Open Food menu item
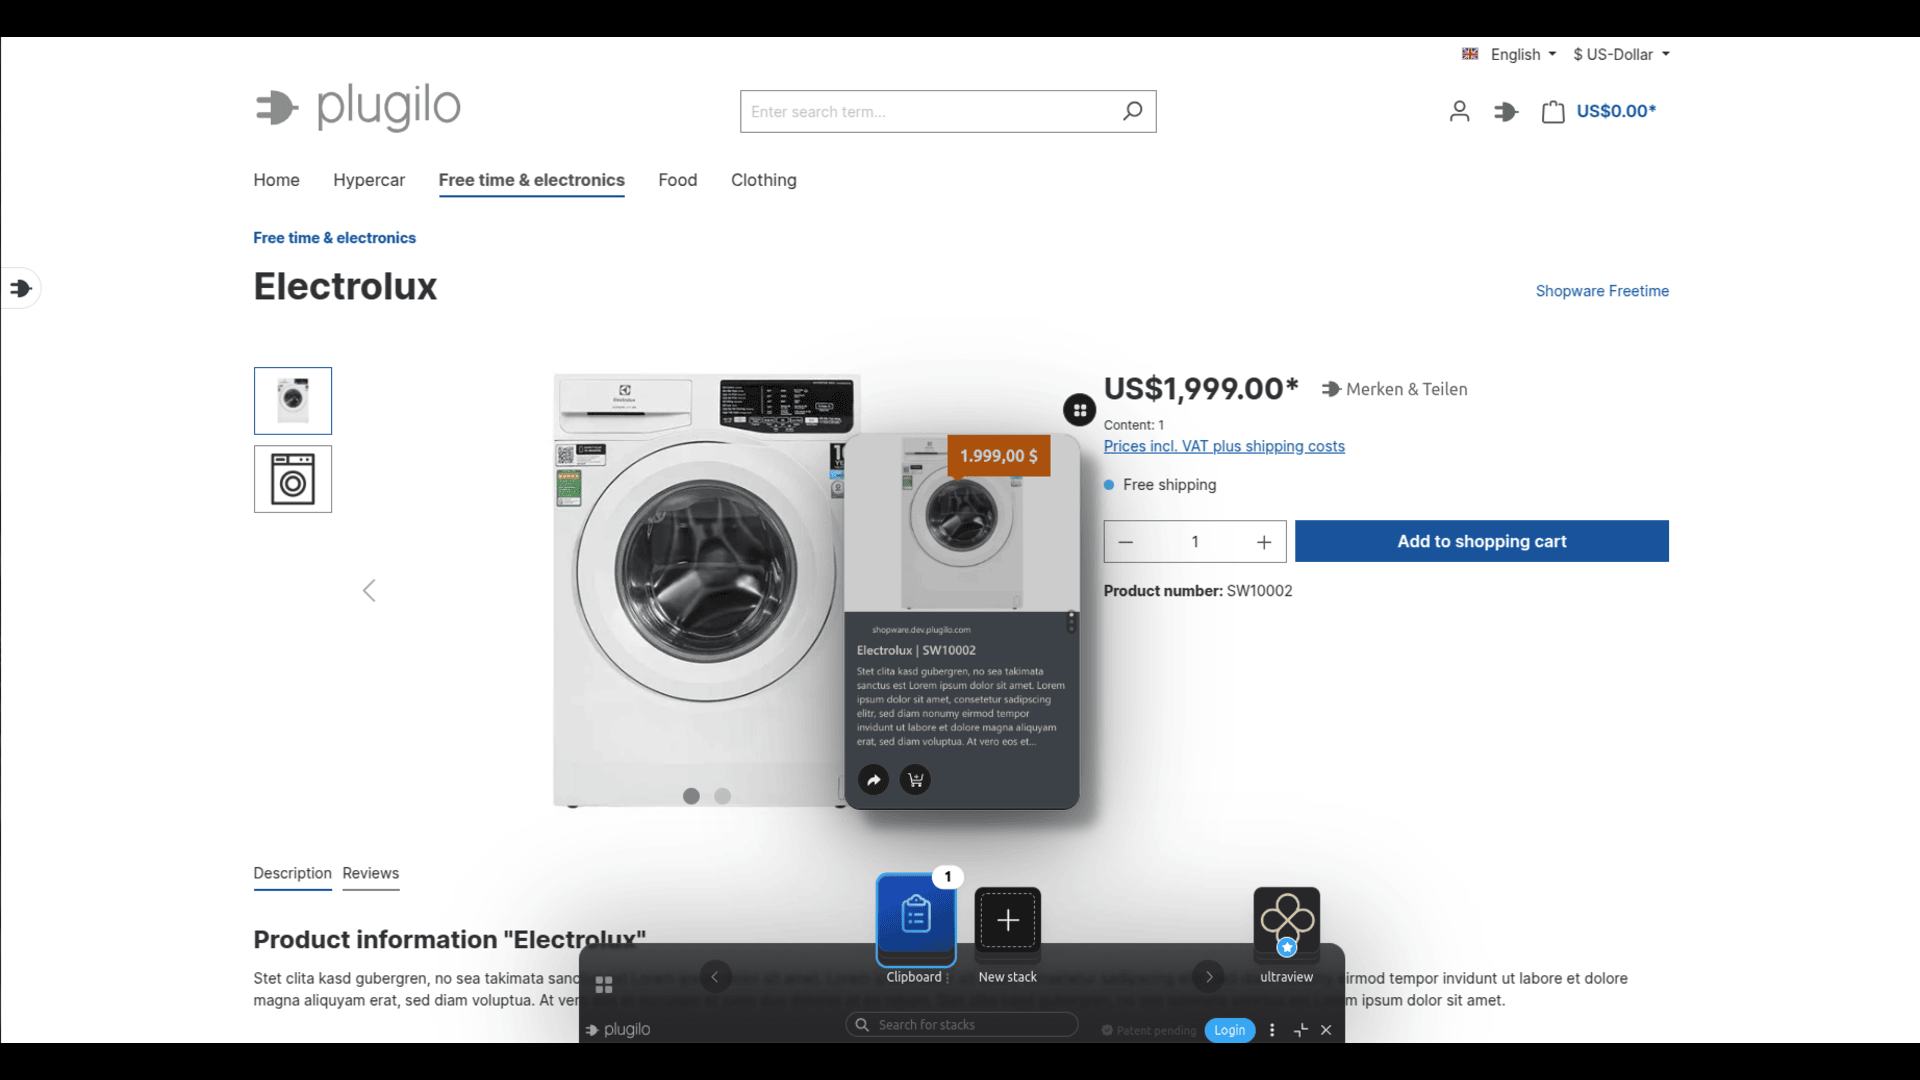1920x1080 pixels. pos(677,180)
